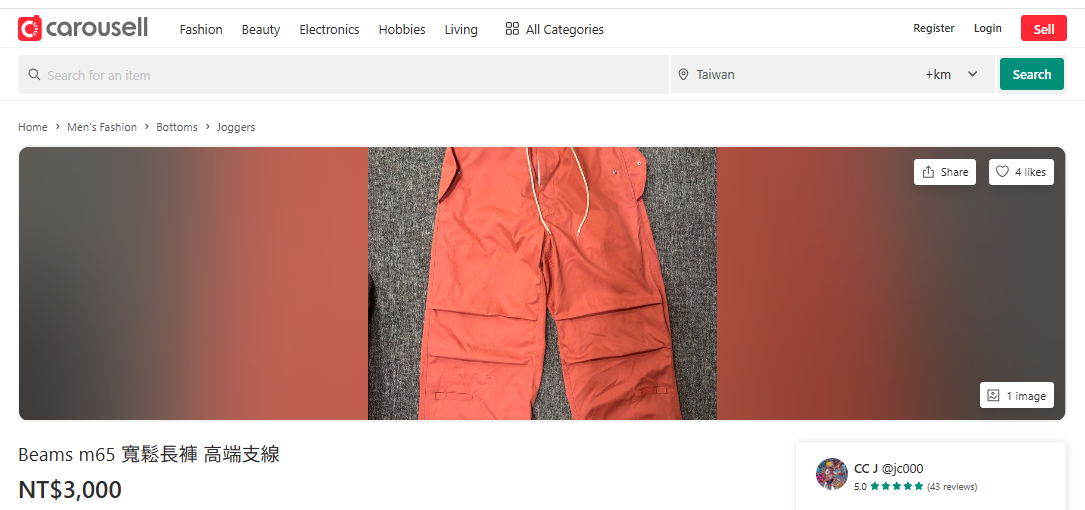Open the All Categories grid menu
Screen dimensions: 1085x510
pos(554,29)
